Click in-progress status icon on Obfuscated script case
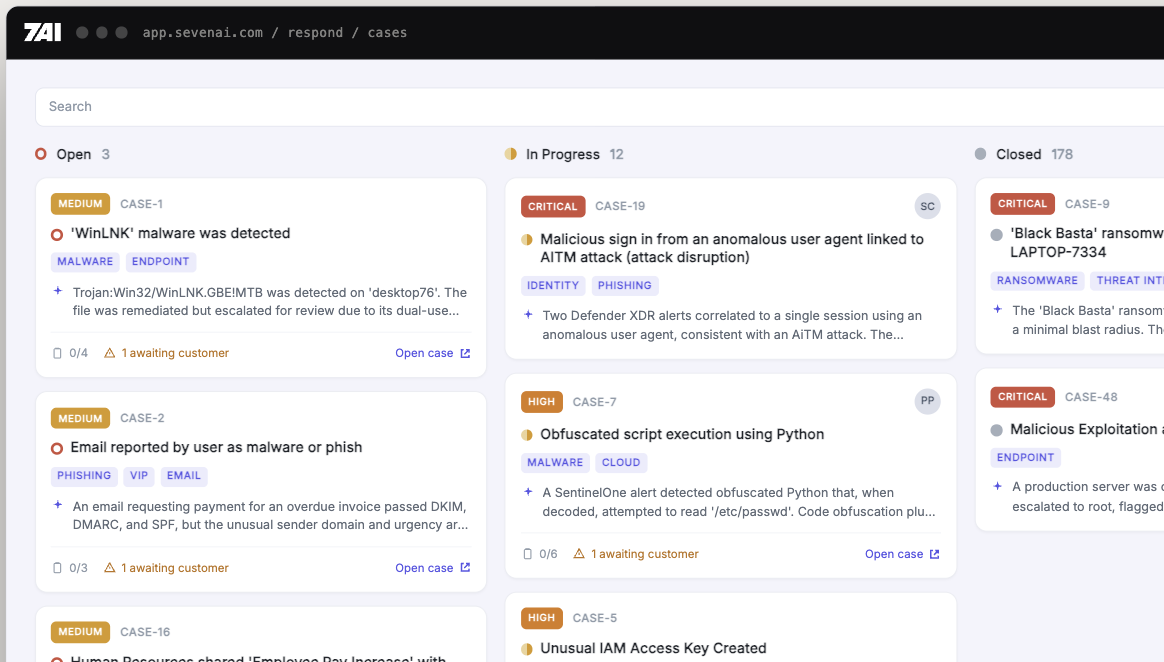 click(x=527, y=435)
